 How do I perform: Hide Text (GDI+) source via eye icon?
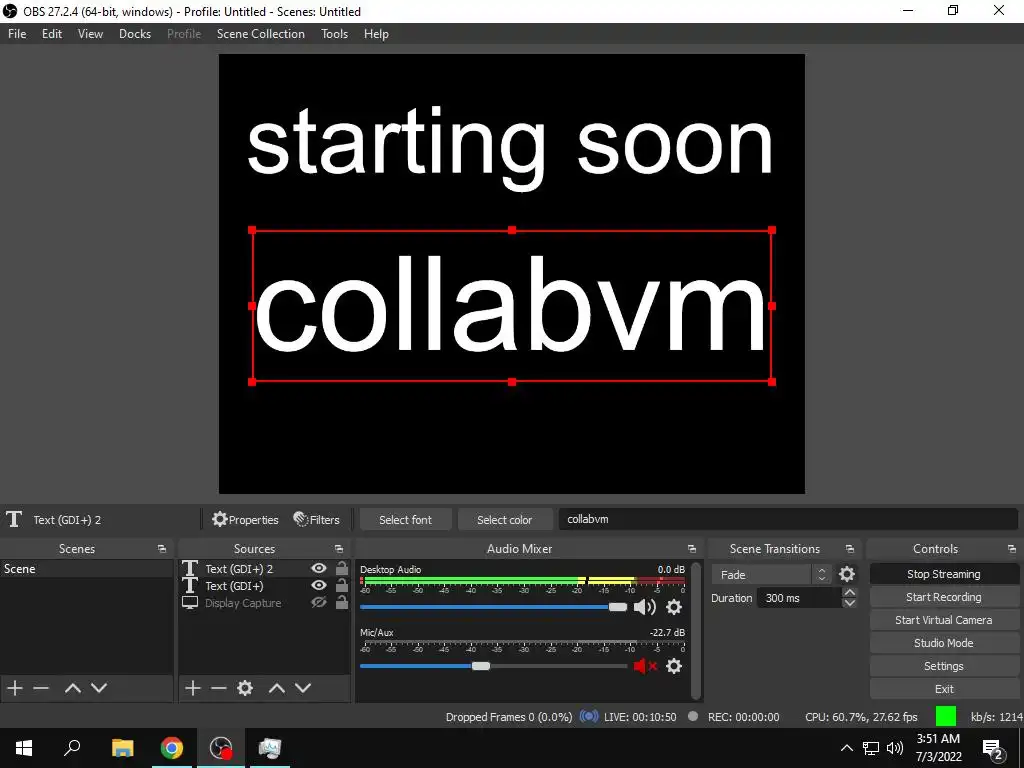319,585
